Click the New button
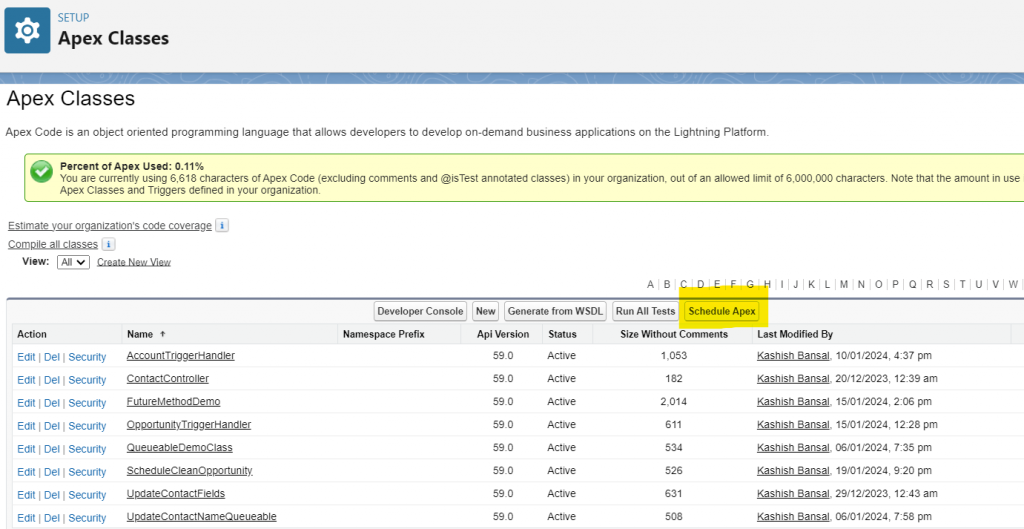This screenshot has height=529, width=1024. [x=485, y=311]
